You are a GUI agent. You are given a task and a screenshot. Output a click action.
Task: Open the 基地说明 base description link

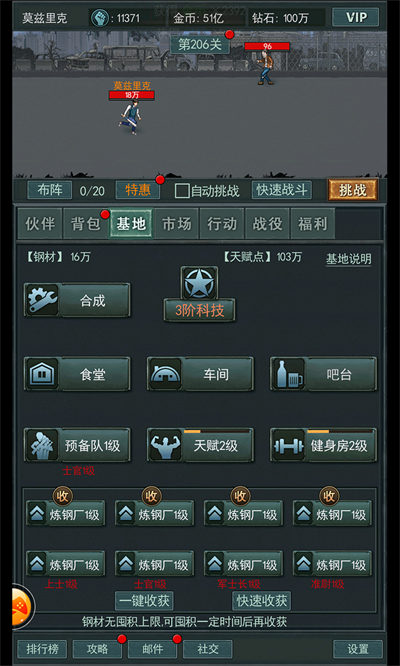[349, 259]
